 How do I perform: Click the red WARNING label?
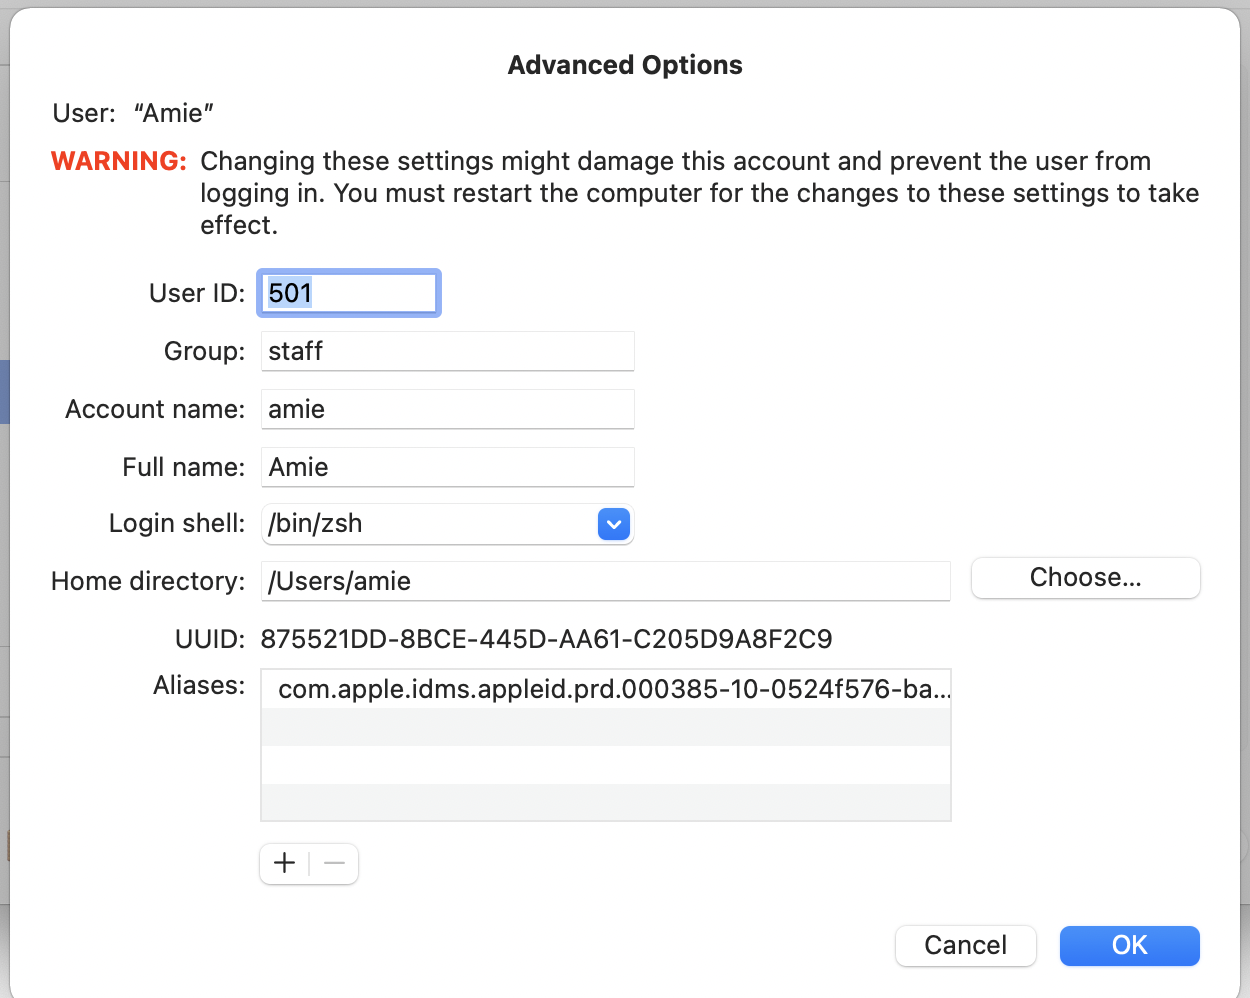pos(119,162)
